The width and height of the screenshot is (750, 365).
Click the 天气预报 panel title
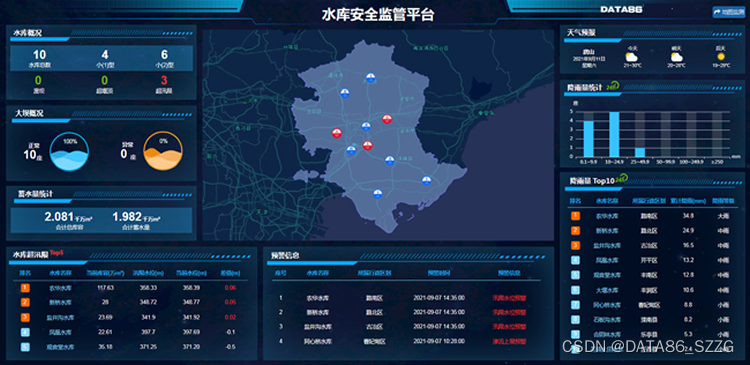tap(581, 33)
